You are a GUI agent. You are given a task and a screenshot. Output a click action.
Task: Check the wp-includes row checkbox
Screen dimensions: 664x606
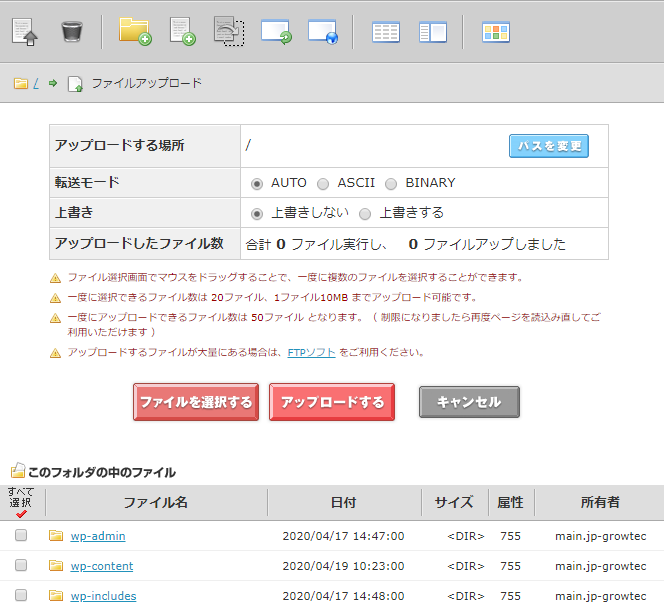click(21, 595)
